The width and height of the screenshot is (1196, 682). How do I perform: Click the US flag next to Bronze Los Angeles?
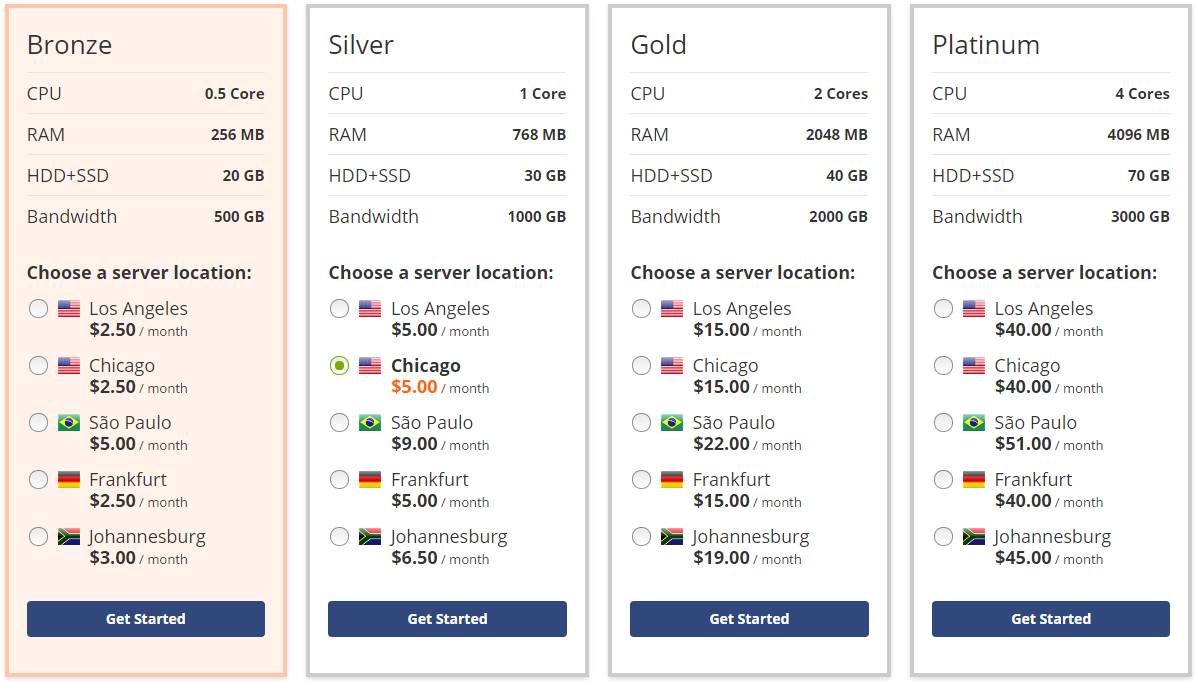(x=69, y=309)
